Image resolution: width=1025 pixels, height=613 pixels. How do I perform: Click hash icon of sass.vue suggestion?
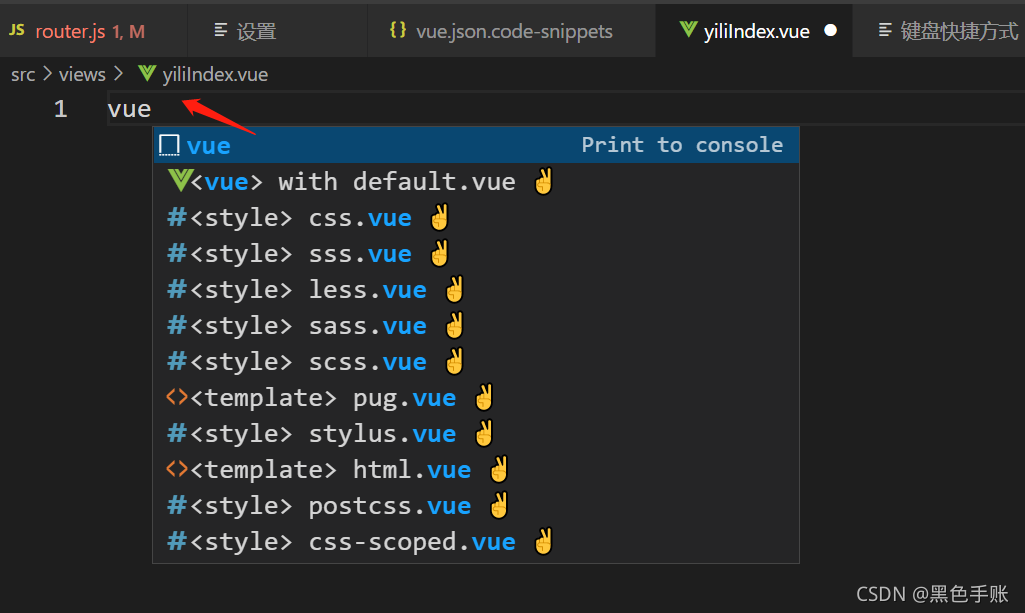[x=176, y=325]
